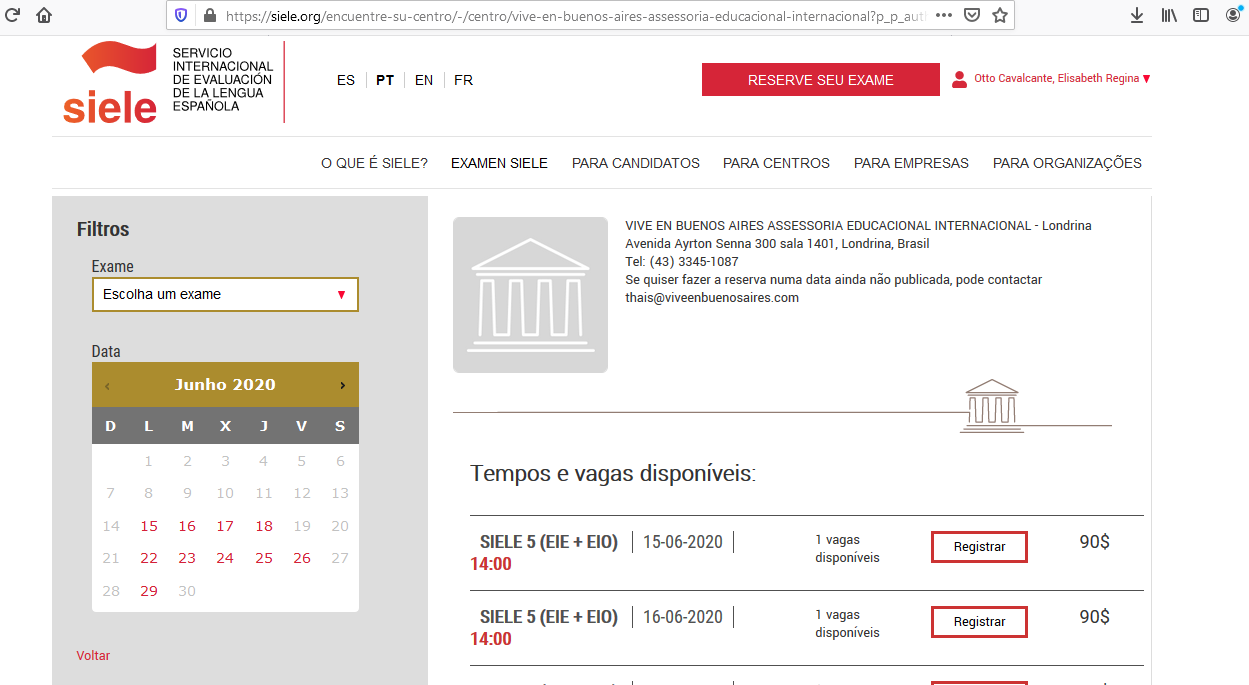Image resolution: width=1249 pixels, height=685 pixels.
Task: Expand the Otto Cavalcante user menu
Action: point(1062,79)
